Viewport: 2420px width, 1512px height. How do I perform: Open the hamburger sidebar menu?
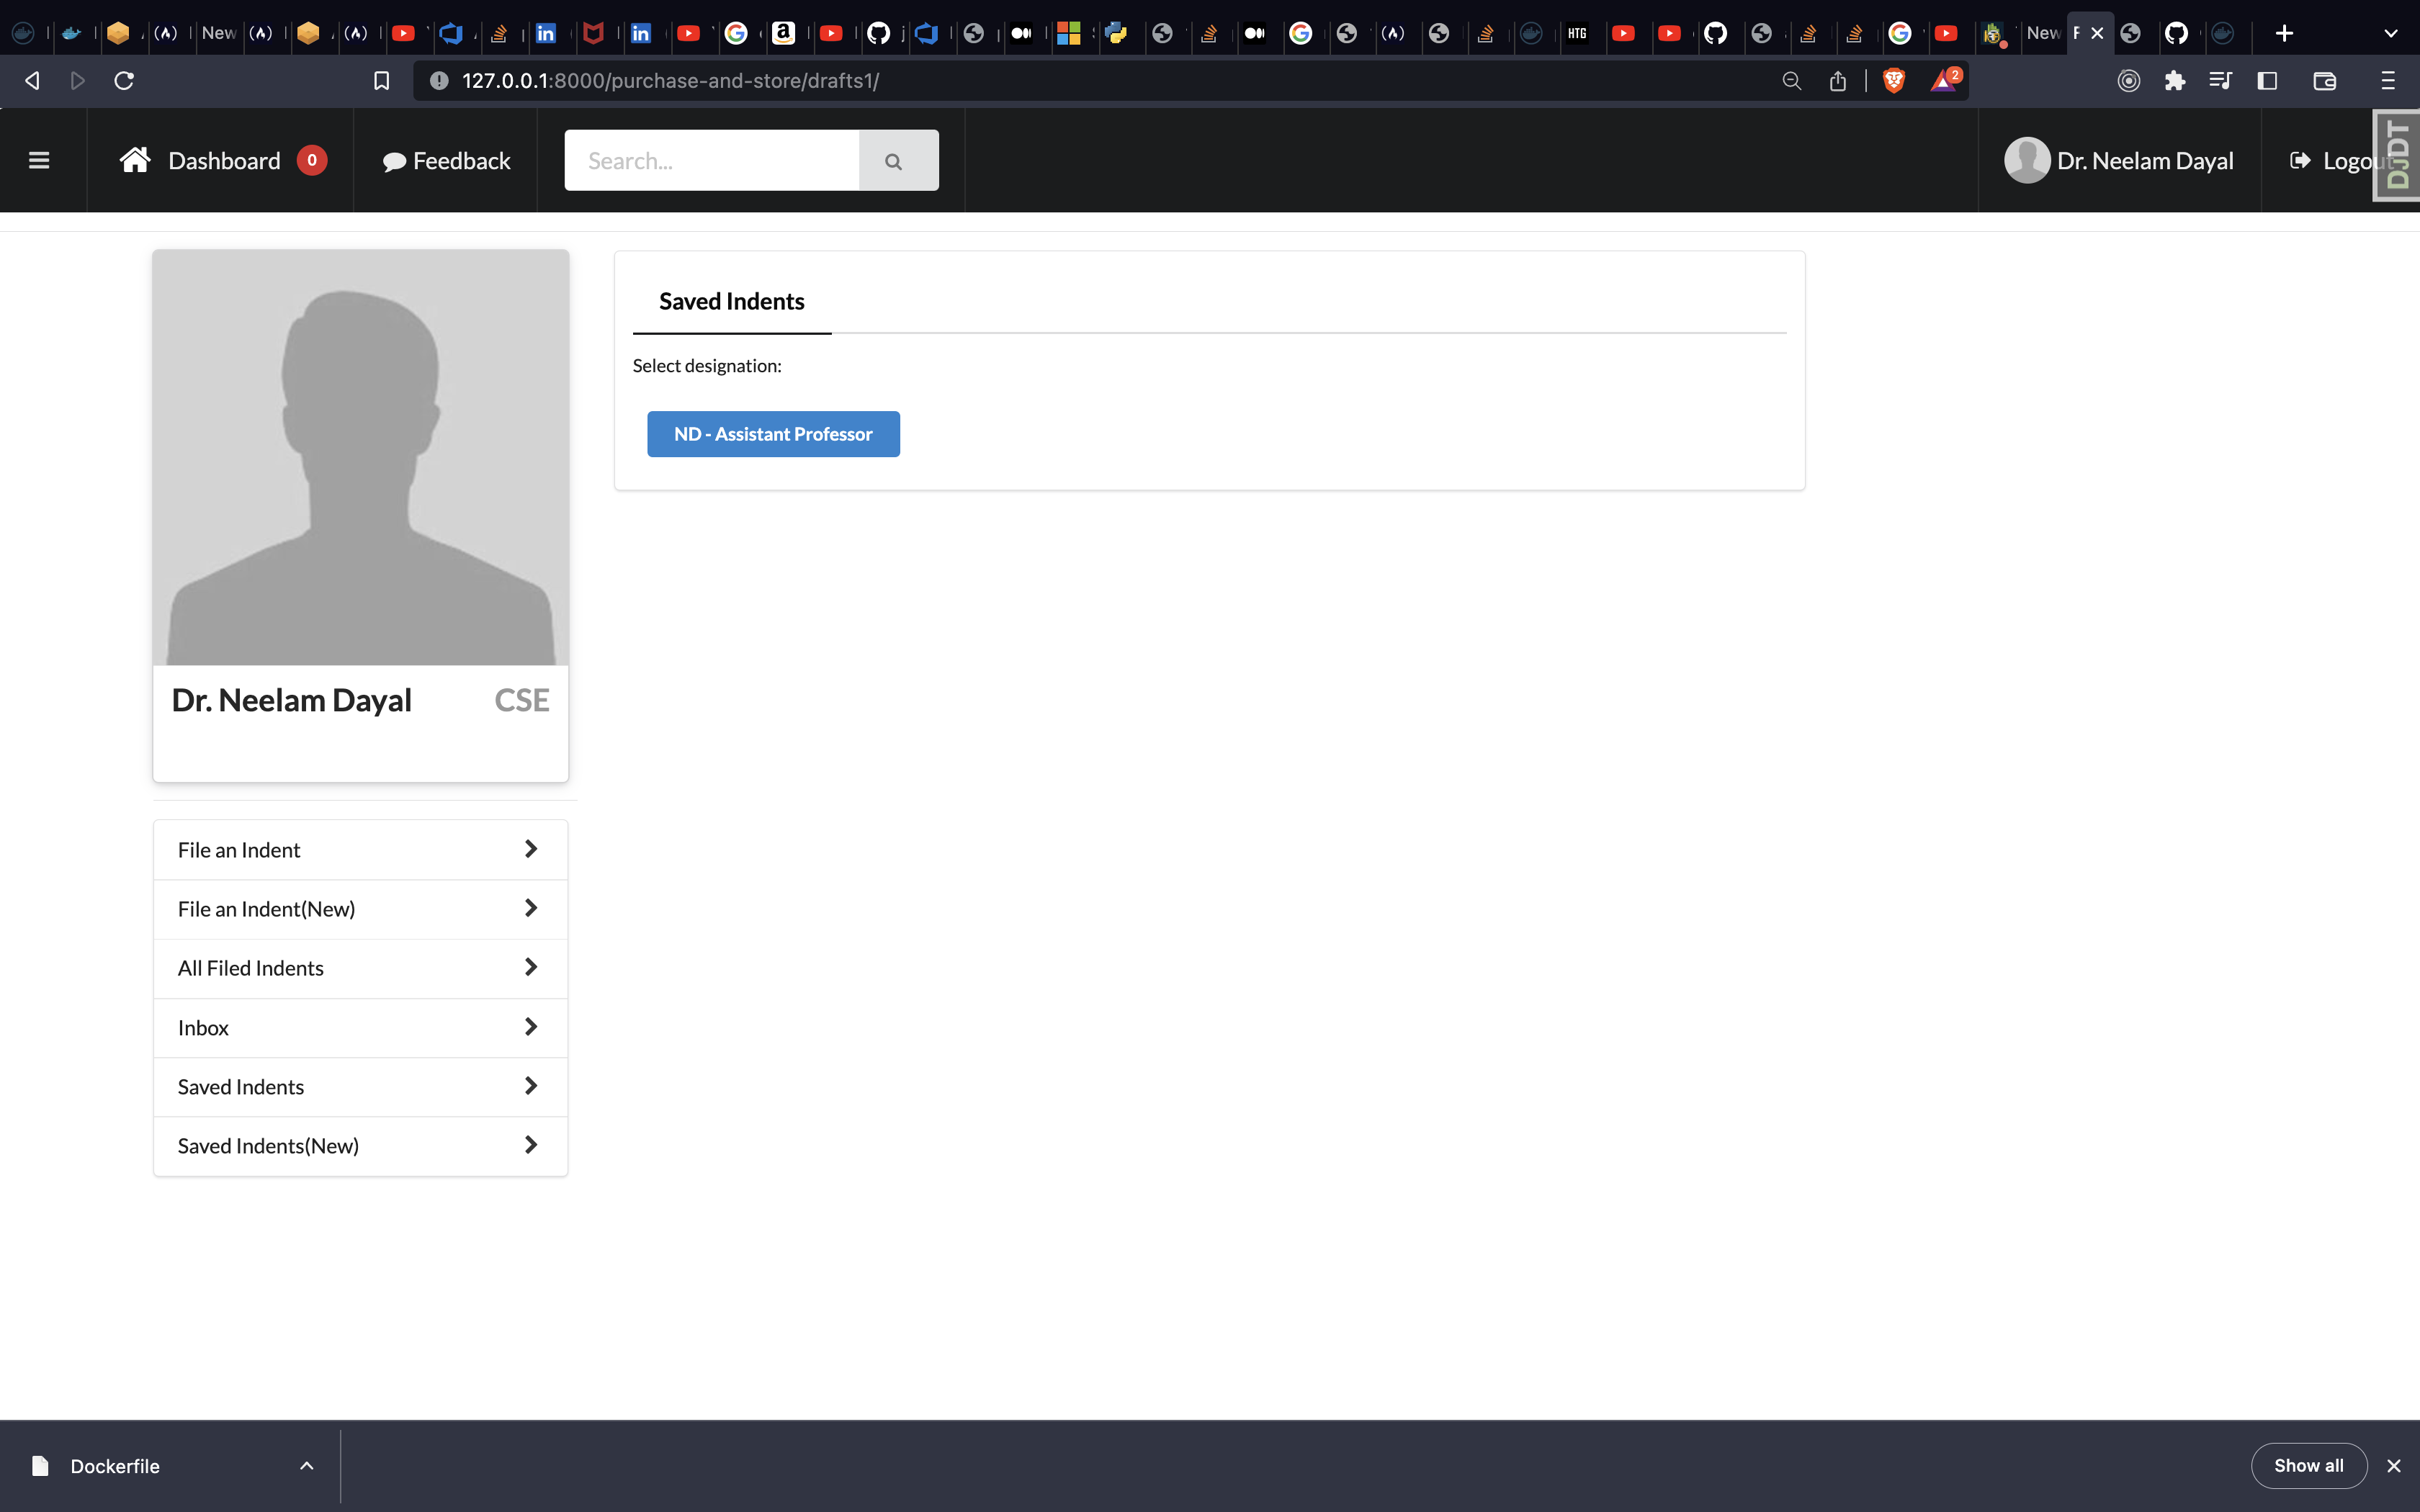tap(39, 160)
